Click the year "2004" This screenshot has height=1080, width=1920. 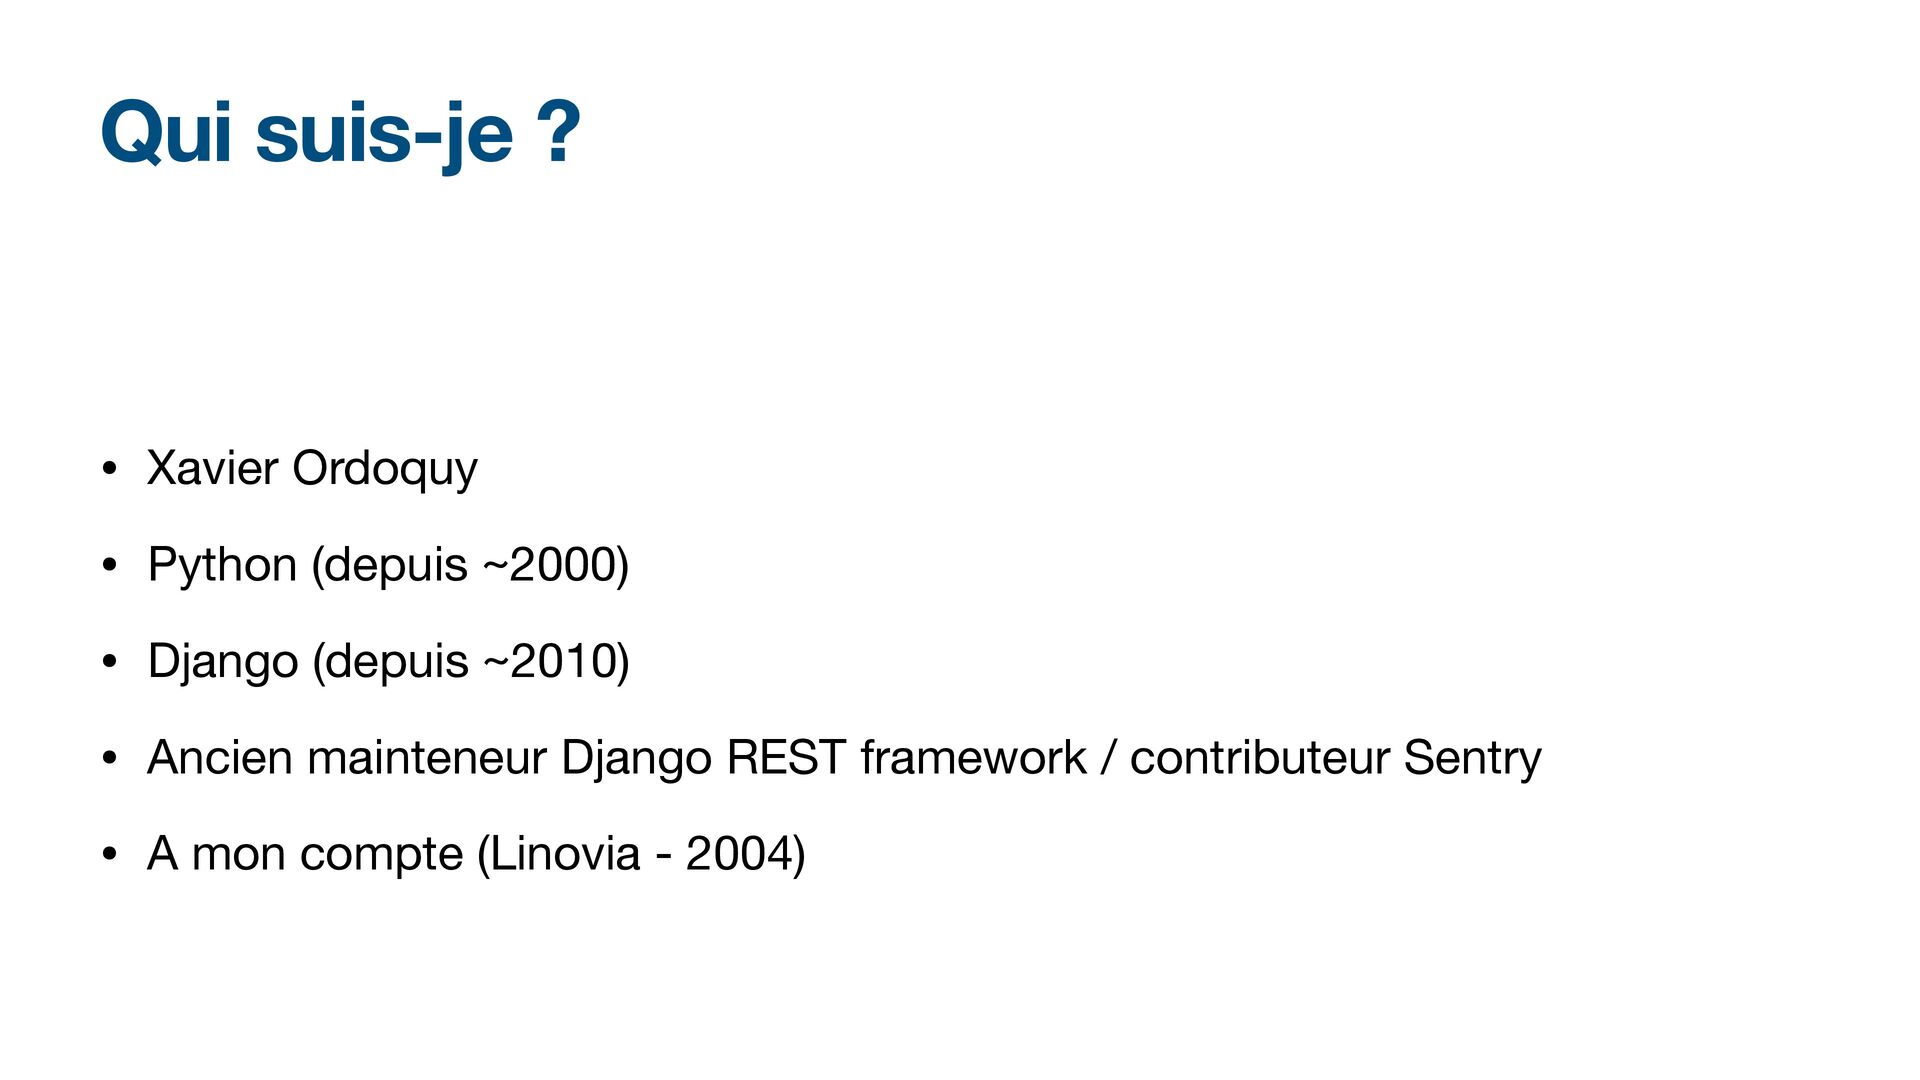pos(740,853)
